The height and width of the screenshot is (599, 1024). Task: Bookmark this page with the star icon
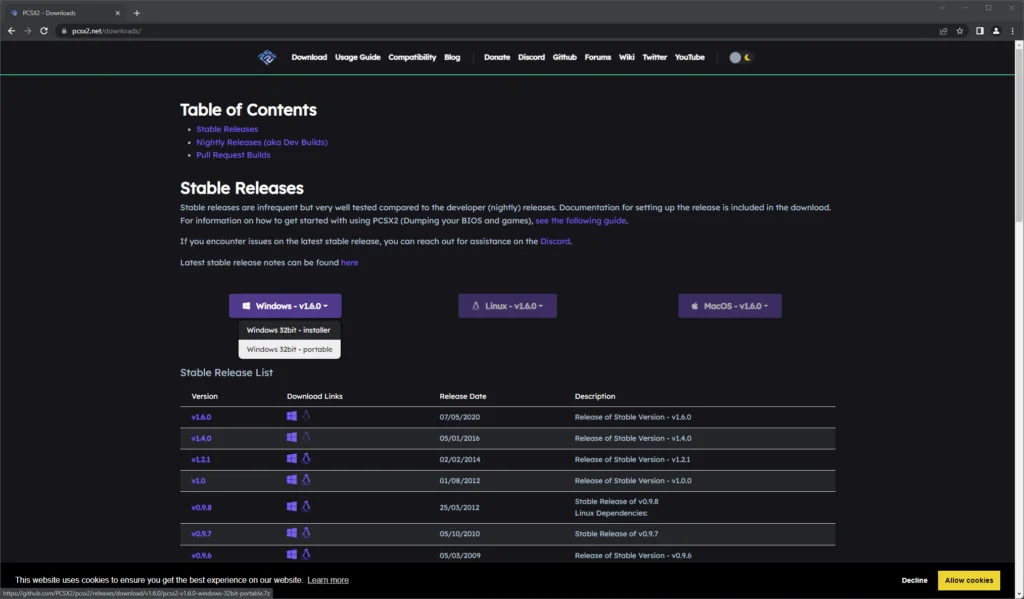point(959,31)
